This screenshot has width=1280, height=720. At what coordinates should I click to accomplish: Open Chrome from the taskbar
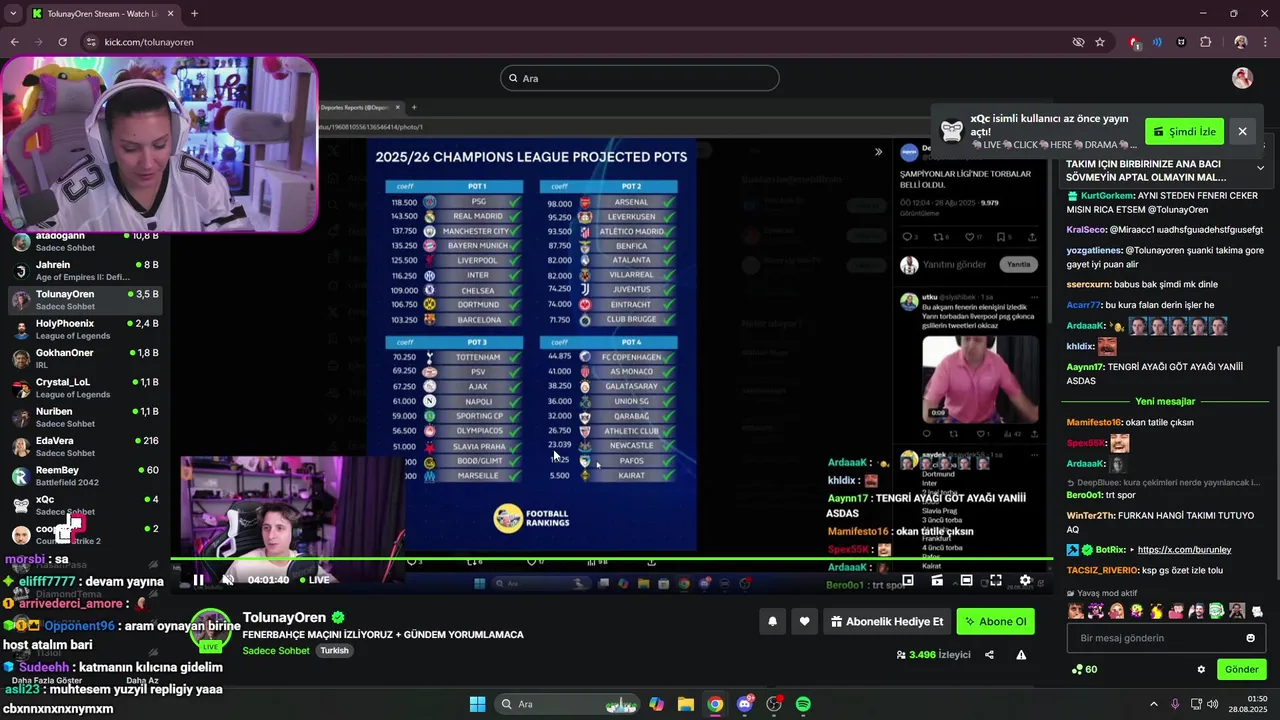coord(715,704)
